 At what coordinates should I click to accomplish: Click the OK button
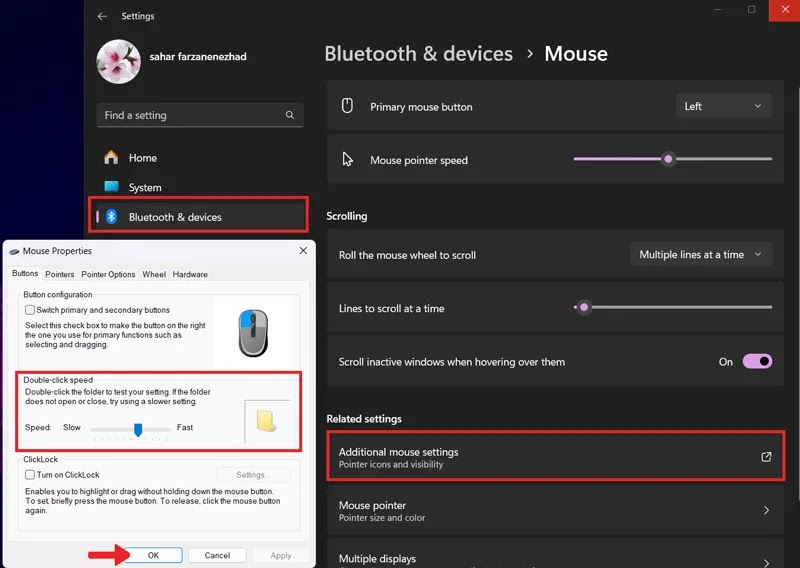coord(153,555)
